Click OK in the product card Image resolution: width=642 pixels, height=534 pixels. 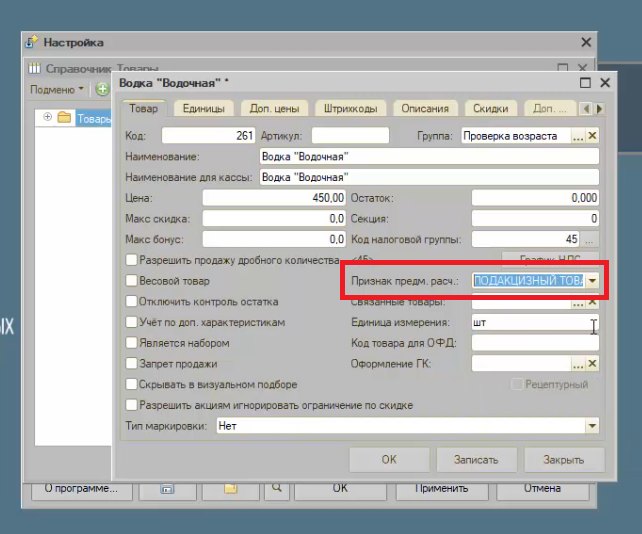tap(389, 459)
